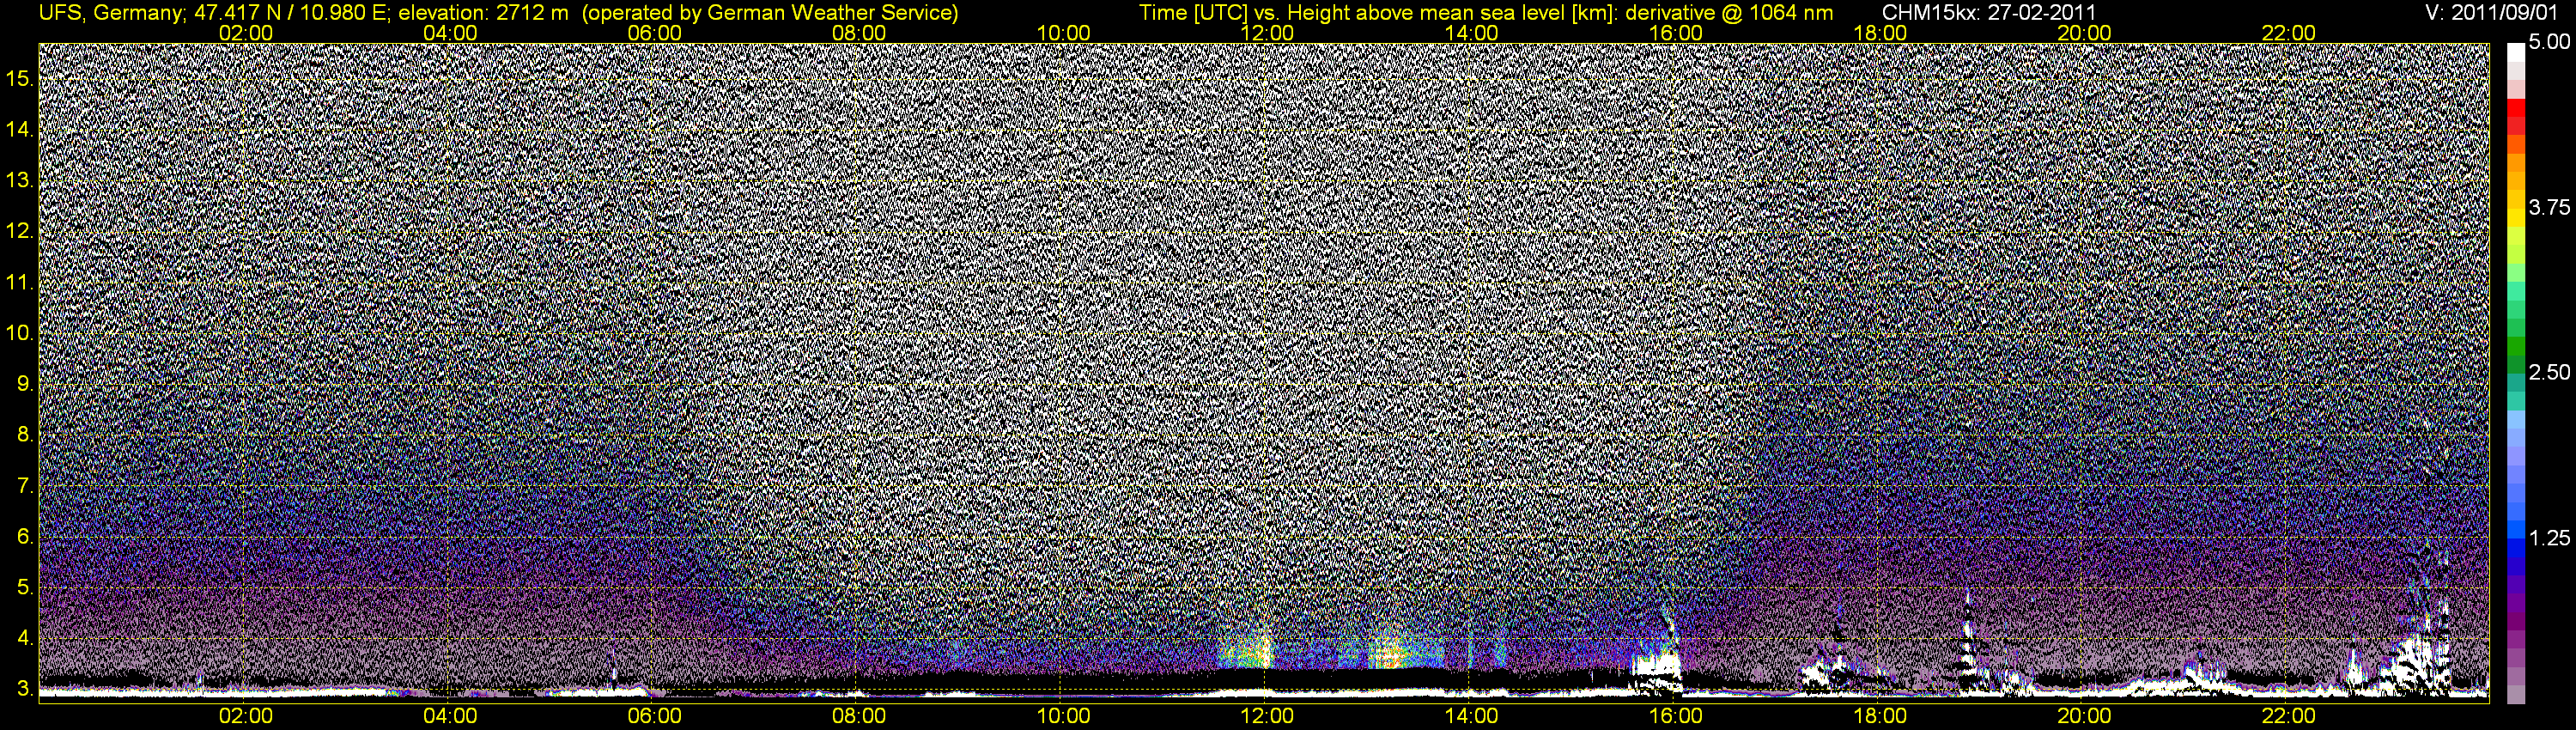Select the 10 km height axis label
The height and width of the screenshot is (730, 2576).
click(20, 332)
